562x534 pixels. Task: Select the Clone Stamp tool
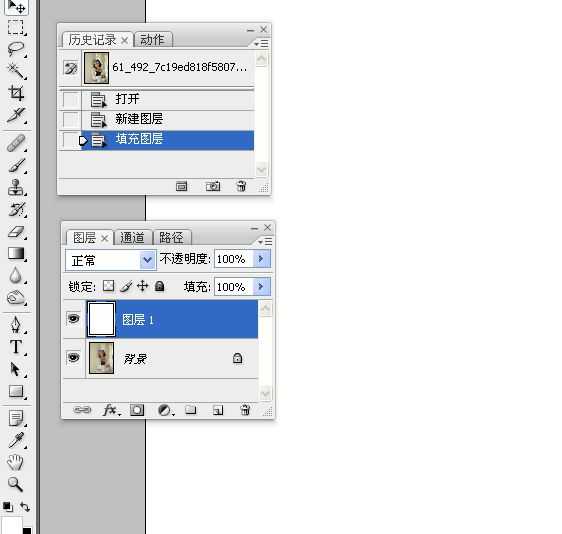pos(16,187)
